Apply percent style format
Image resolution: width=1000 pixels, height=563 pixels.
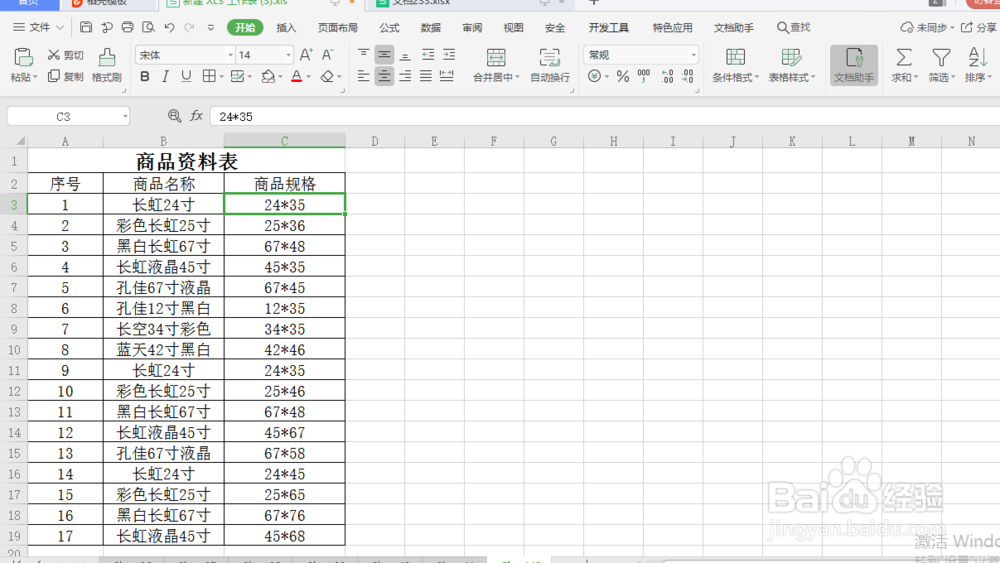[623, 77]
